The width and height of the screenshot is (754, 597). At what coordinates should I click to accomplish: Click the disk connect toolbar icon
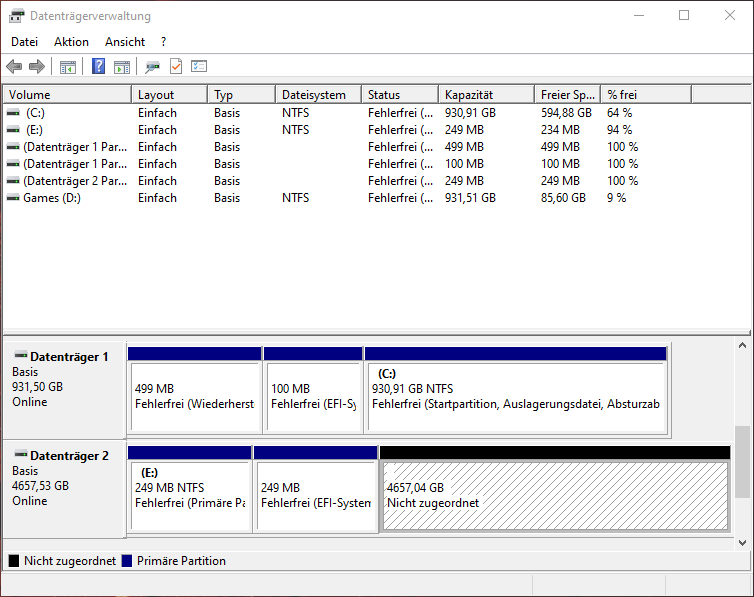[152, 66]
